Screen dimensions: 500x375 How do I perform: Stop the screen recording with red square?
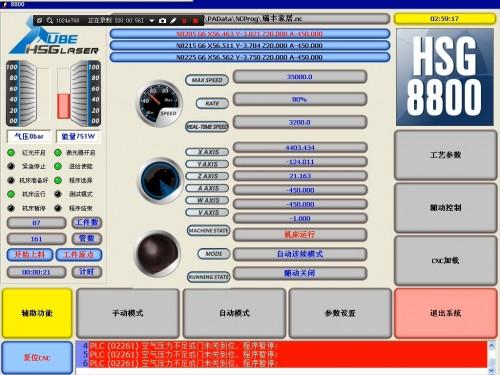tap(196, 21)
